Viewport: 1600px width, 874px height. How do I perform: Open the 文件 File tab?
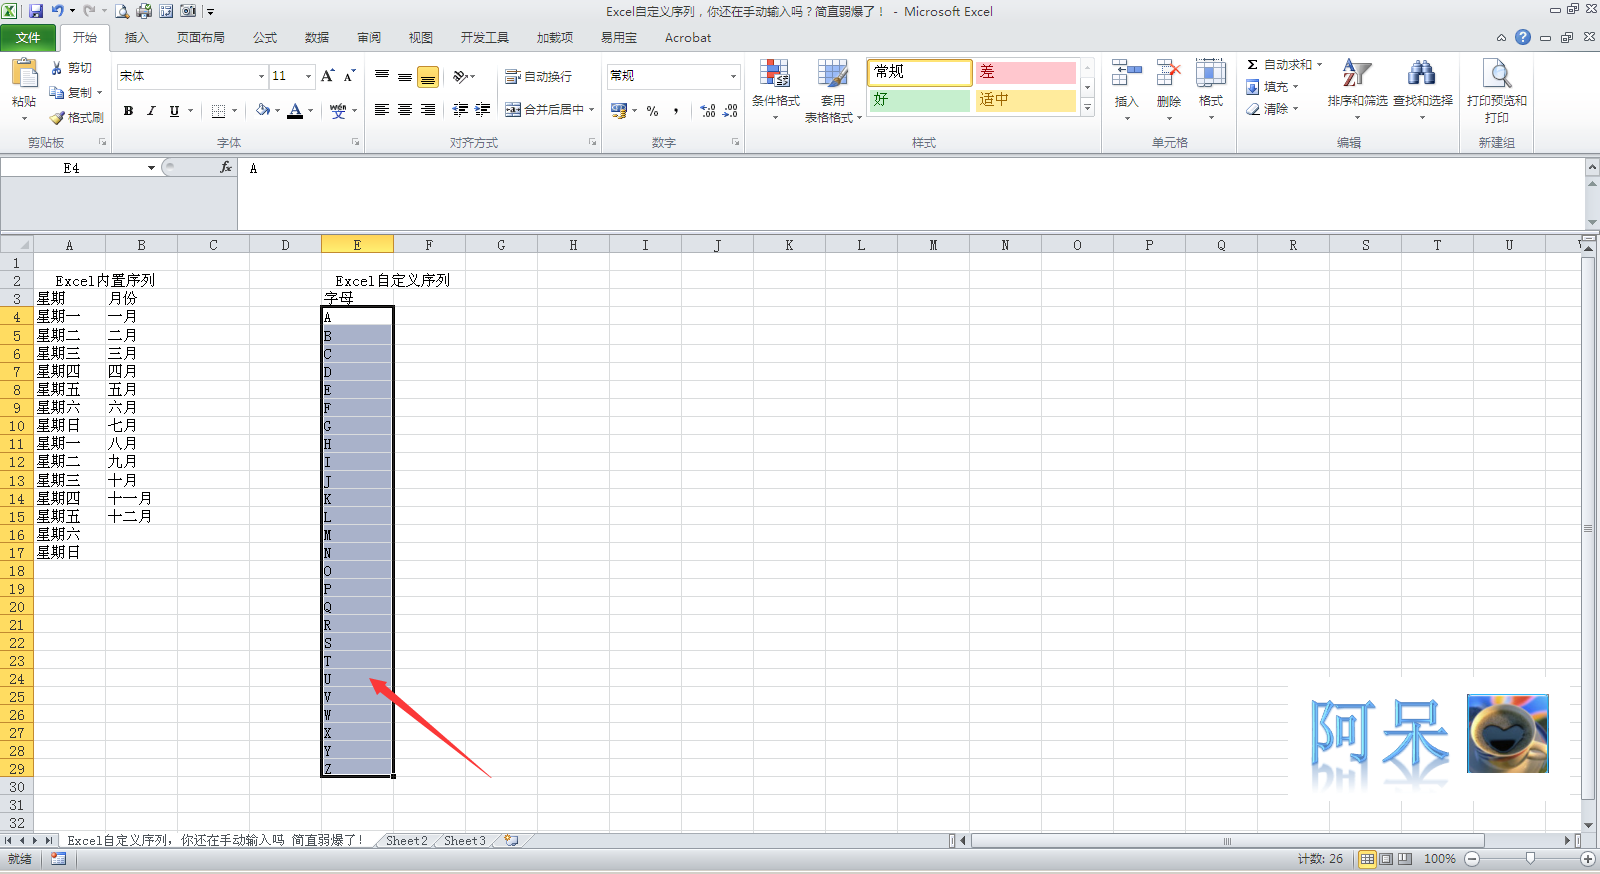[x=28, y=38]
